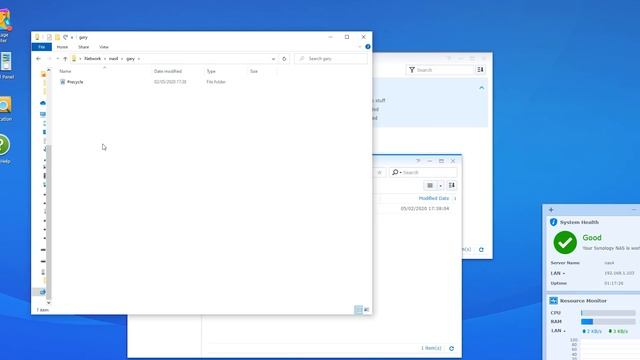Click the navigation pane scrollbar

(49, 222)
